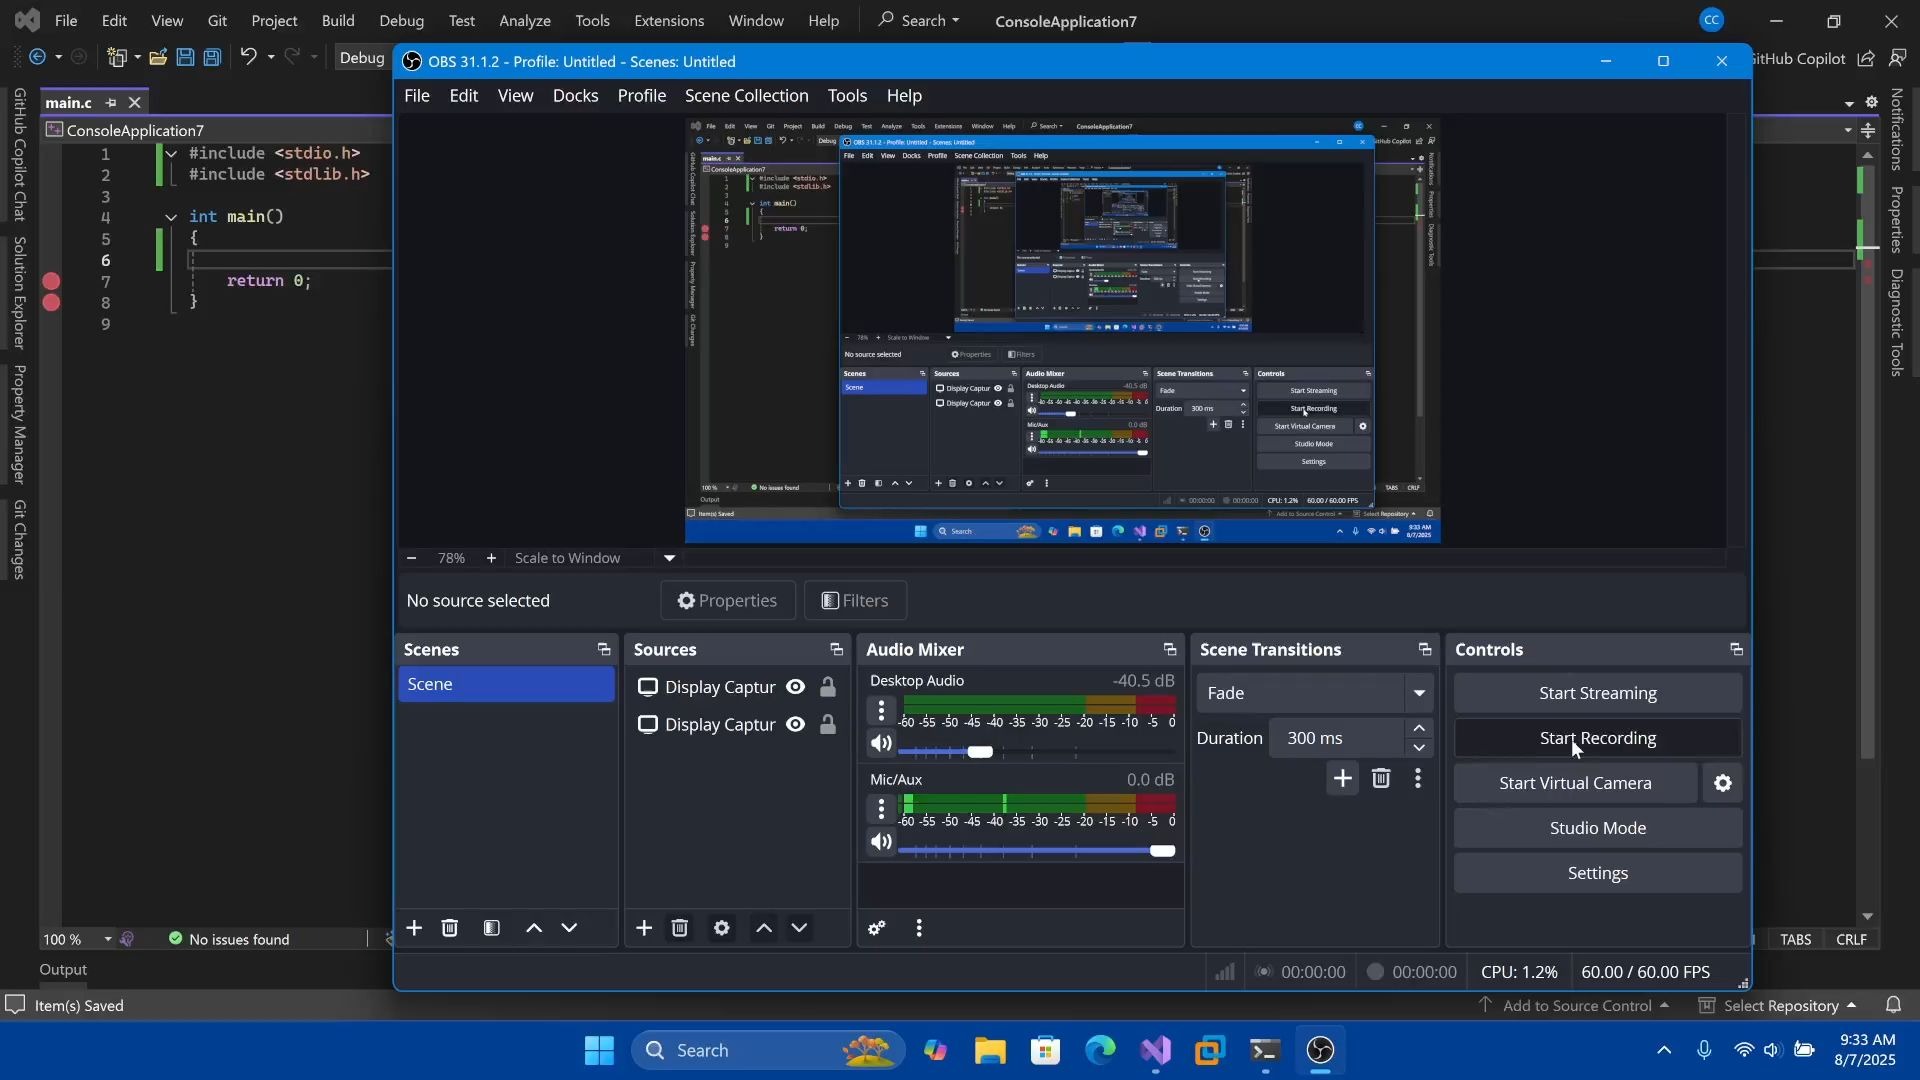1920x1080 pixels.
Task: Open the Scene Collection menu
Action: click(x=746, y=96)
